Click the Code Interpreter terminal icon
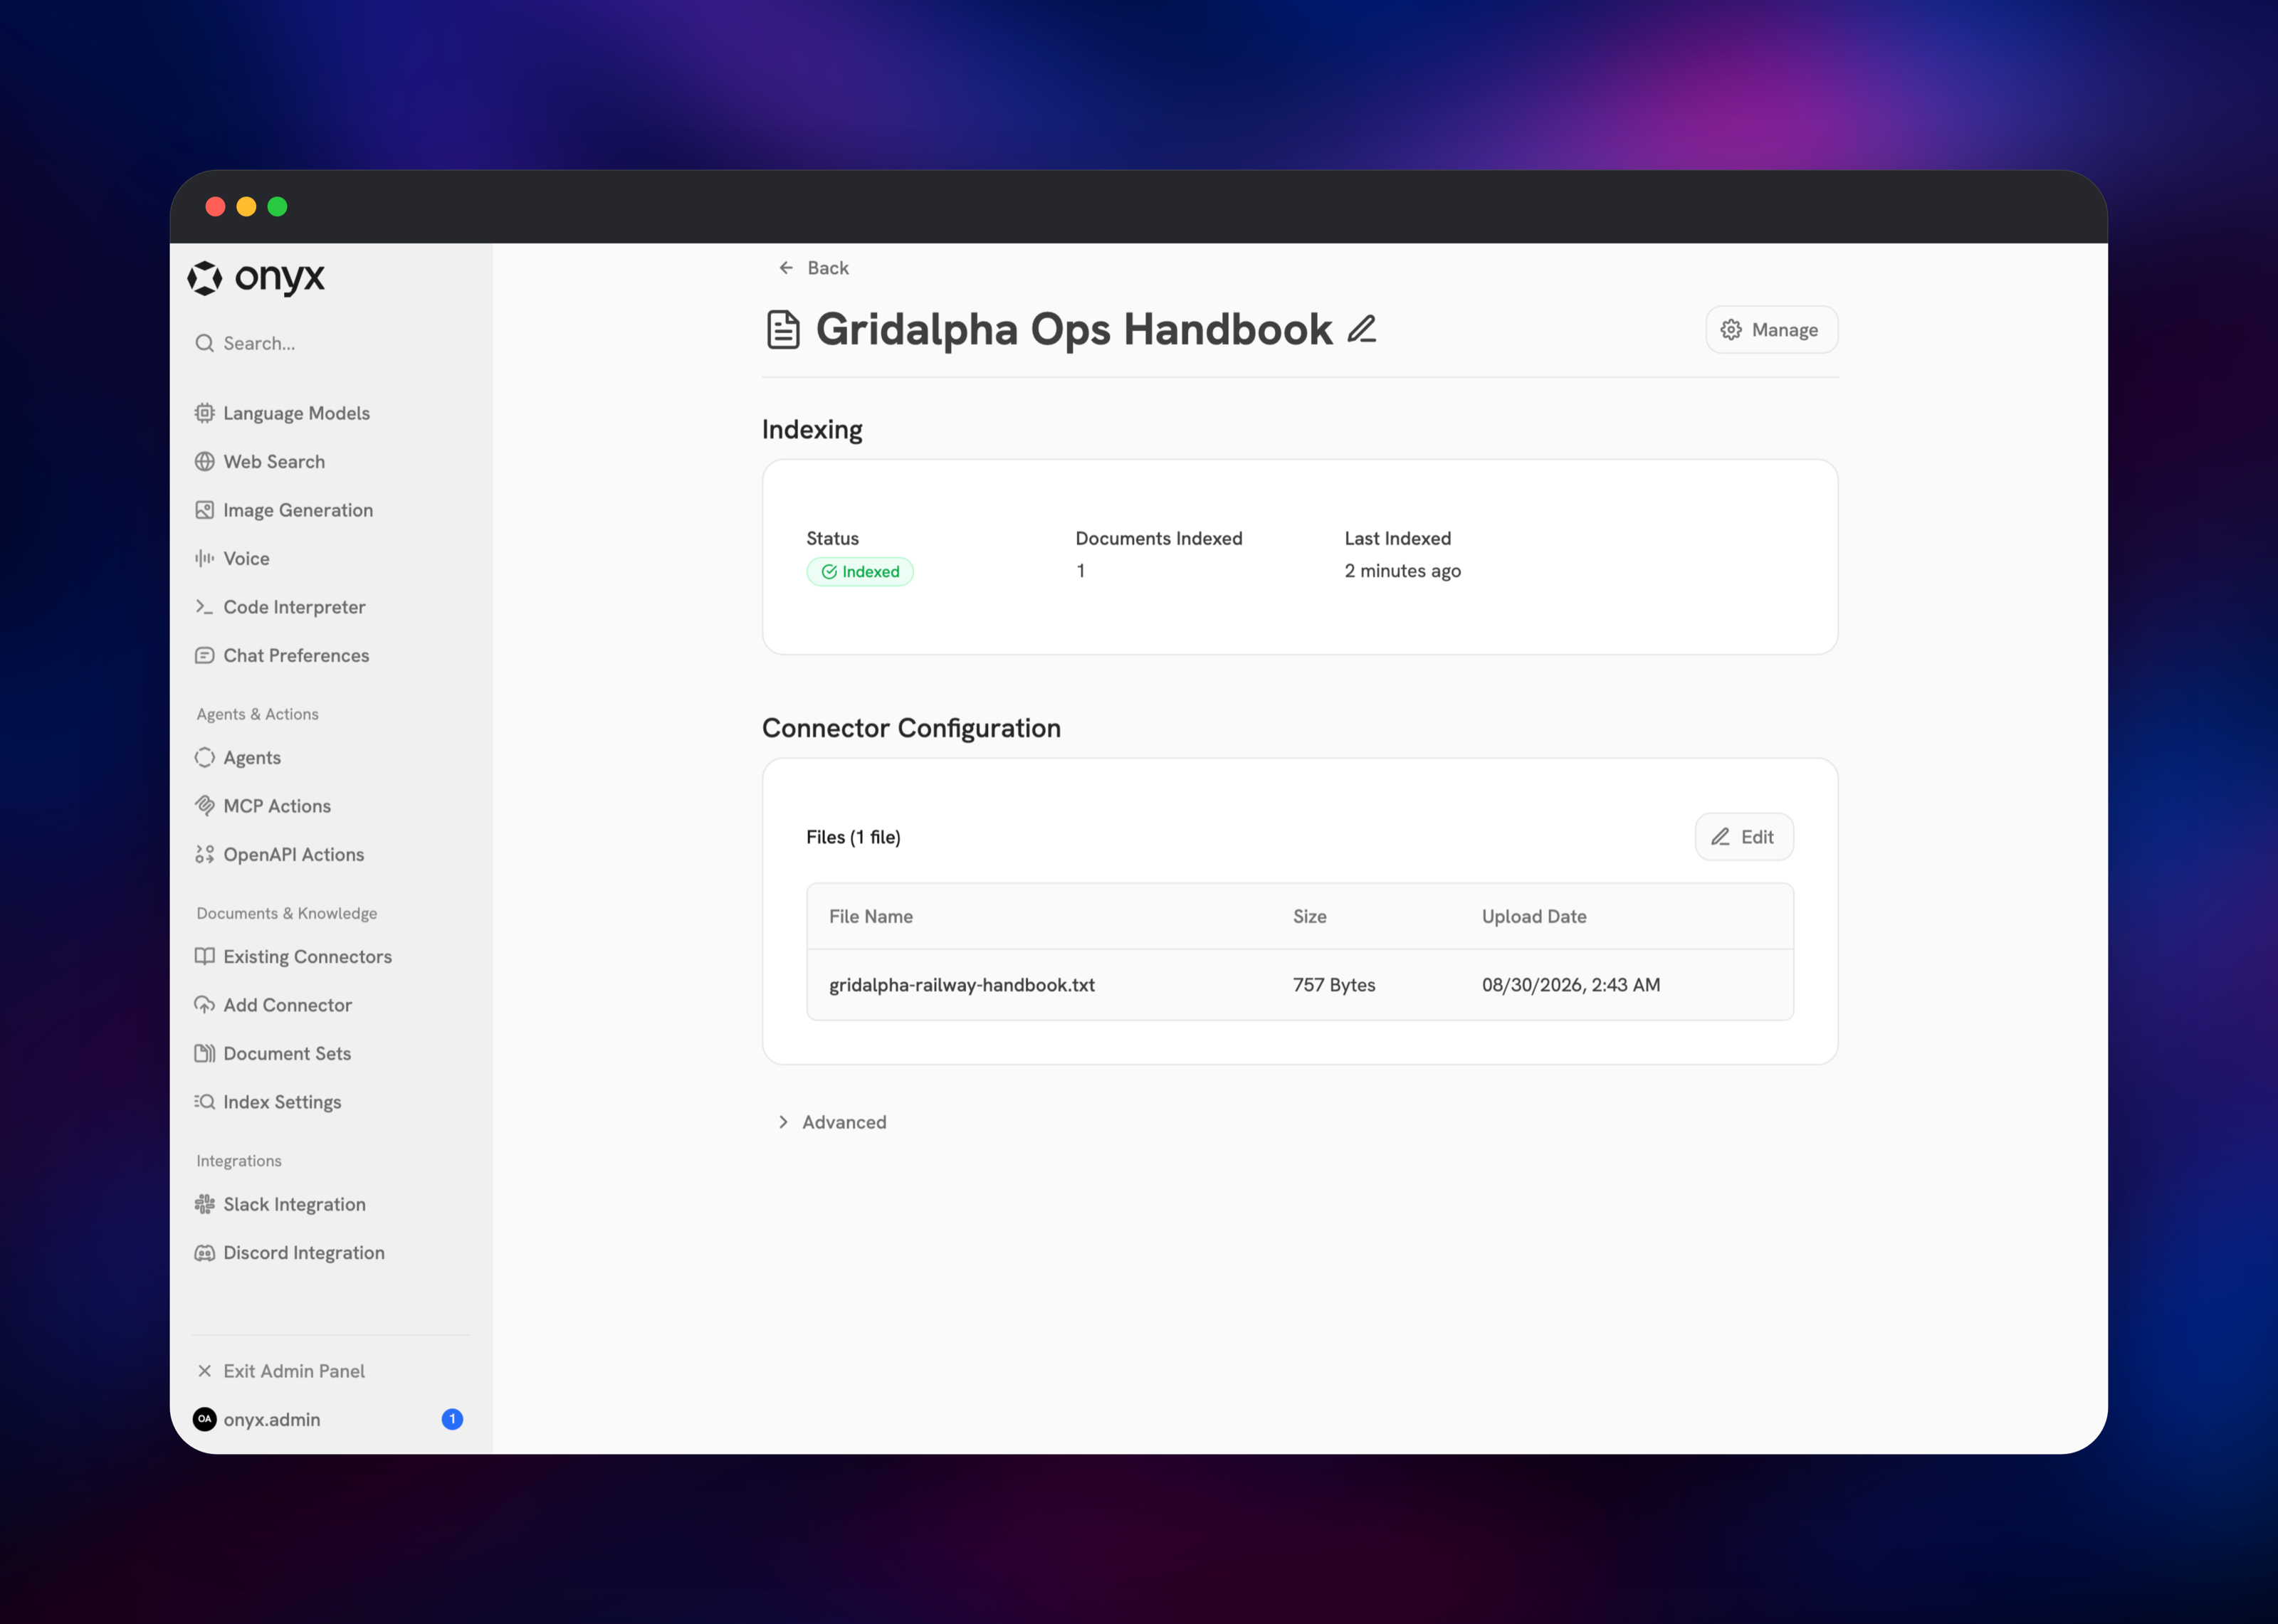The width and height of the screenshot is (2278, 1624). tap(205, 607)
